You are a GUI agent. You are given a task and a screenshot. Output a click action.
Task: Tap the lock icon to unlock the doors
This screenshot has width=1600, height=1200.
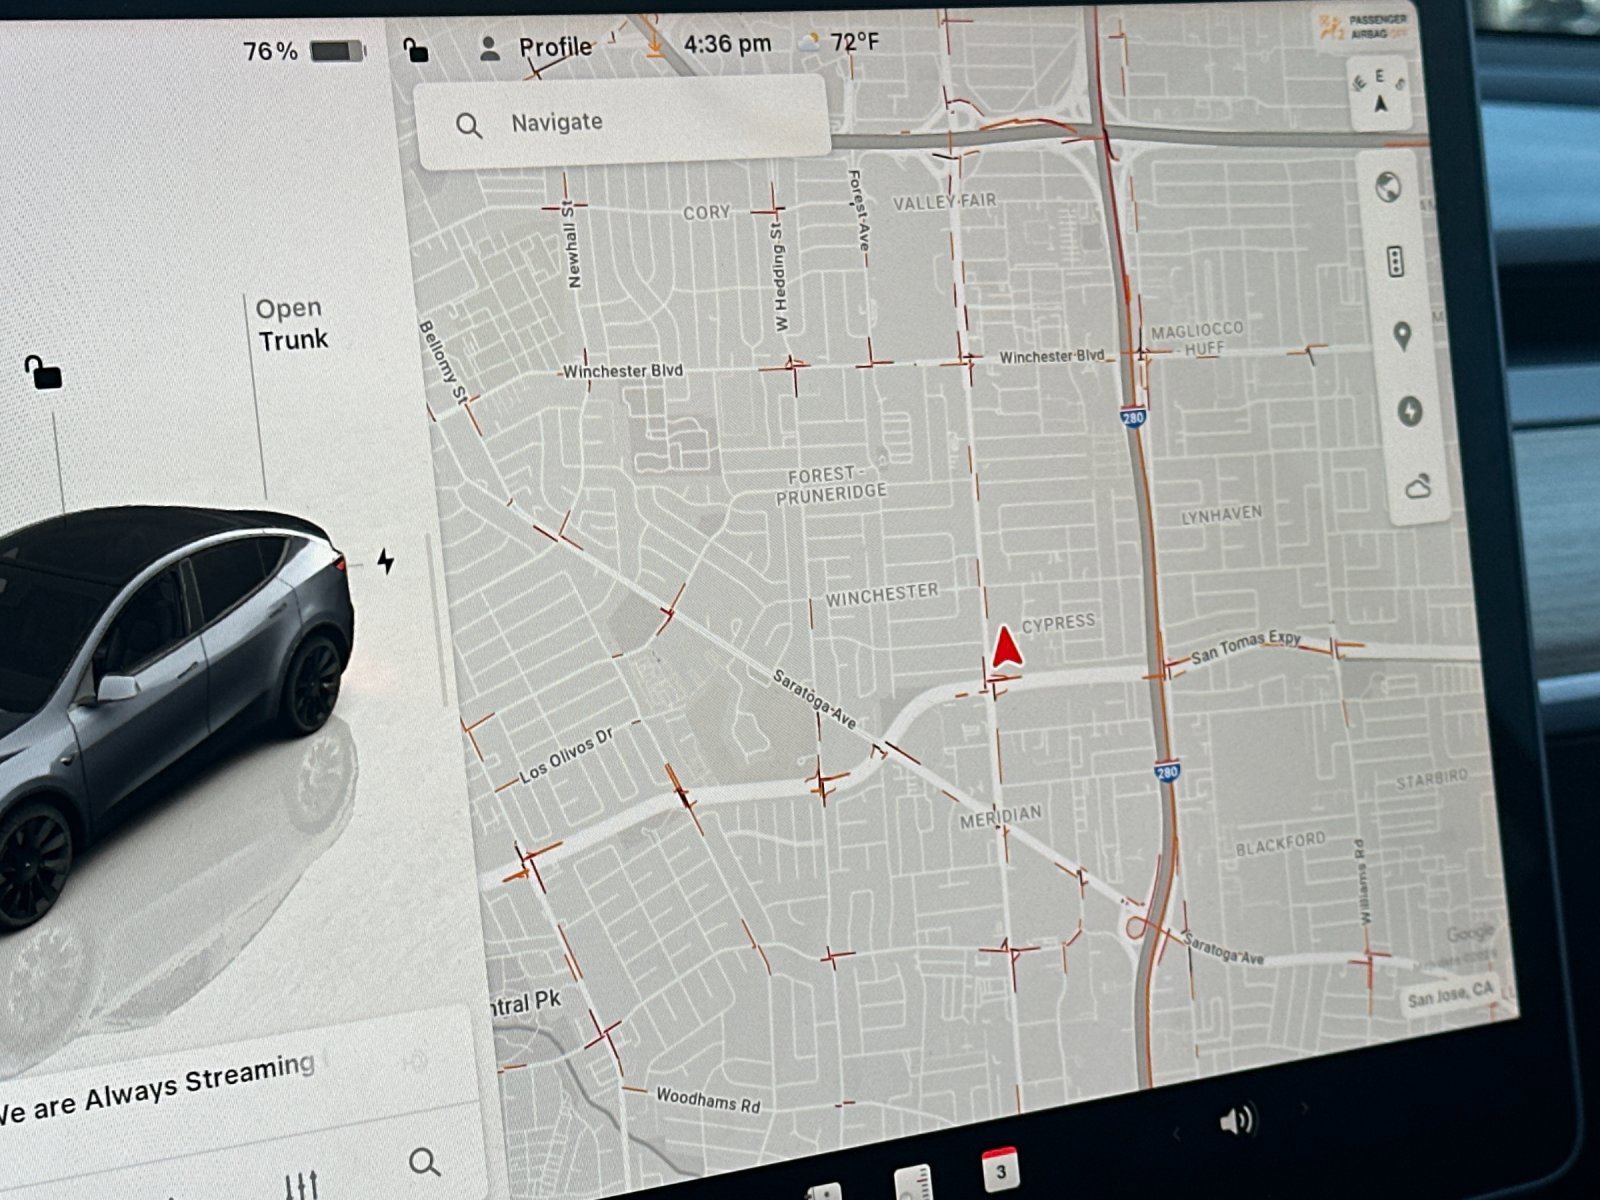42,378
